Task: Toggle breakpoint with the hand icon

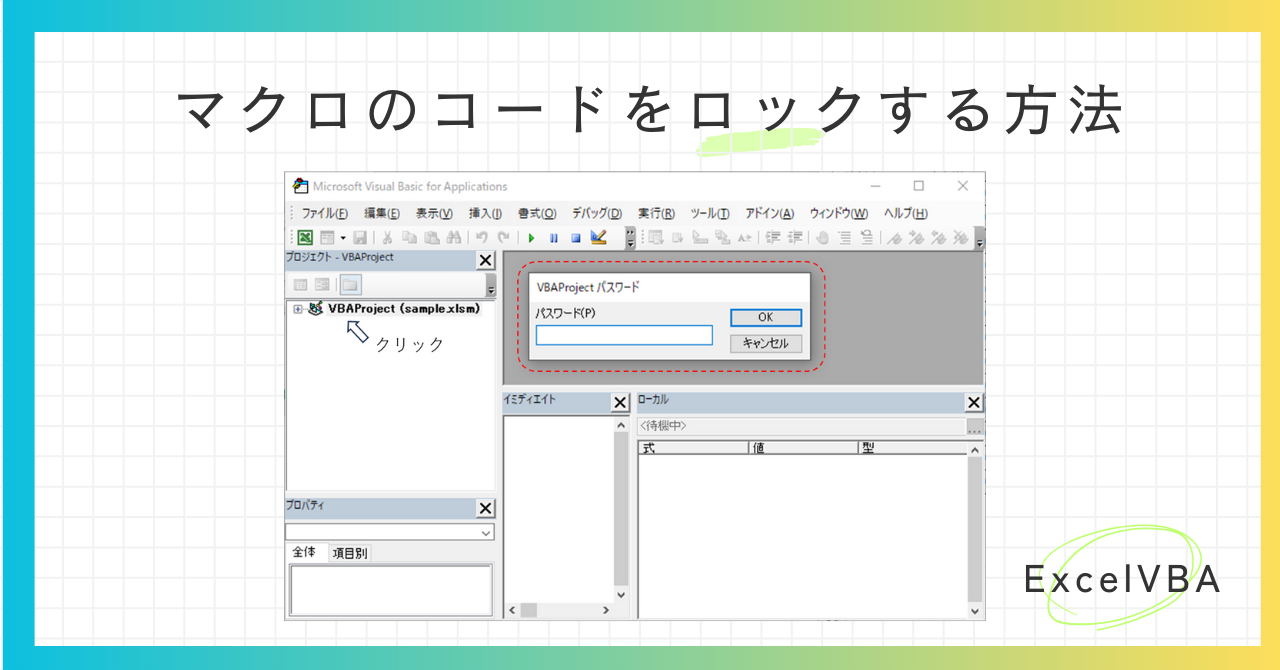Action: [822, 238]
